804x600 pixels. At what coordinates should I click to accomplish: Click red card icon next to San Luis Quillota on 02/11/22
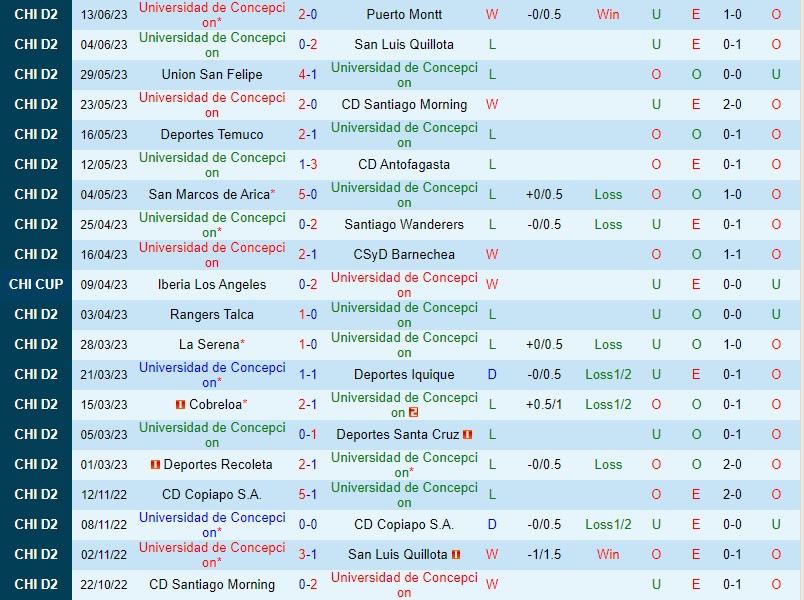coord(456,554)
